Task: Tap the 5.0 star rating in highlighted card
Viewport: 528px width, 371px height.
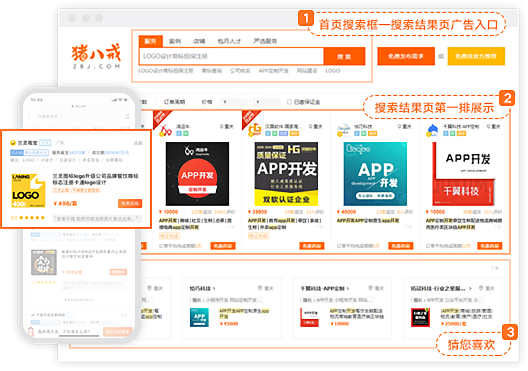Action: (x=28, y=217)
